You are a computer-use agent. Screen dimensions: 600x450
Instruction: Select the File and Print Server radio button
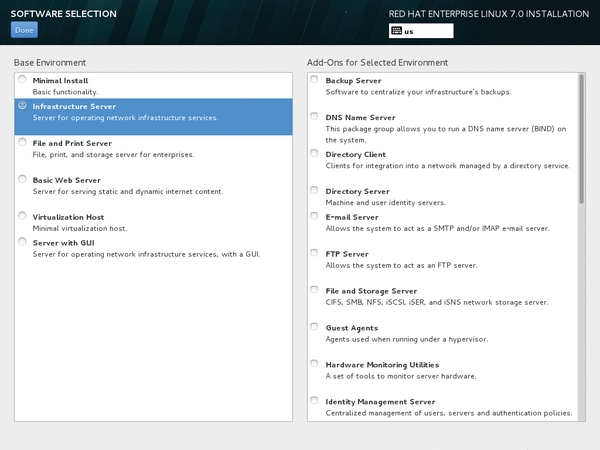22,142
